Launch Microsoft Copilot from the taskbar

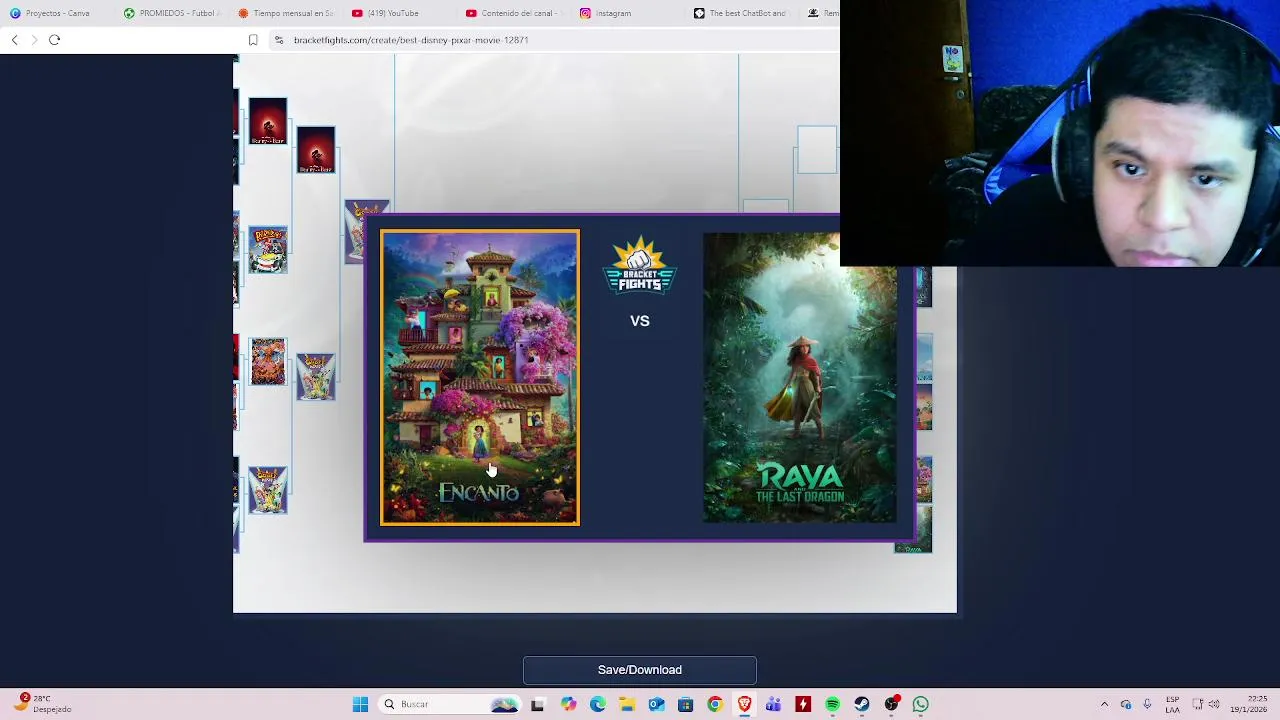click(x=568, y=704)
